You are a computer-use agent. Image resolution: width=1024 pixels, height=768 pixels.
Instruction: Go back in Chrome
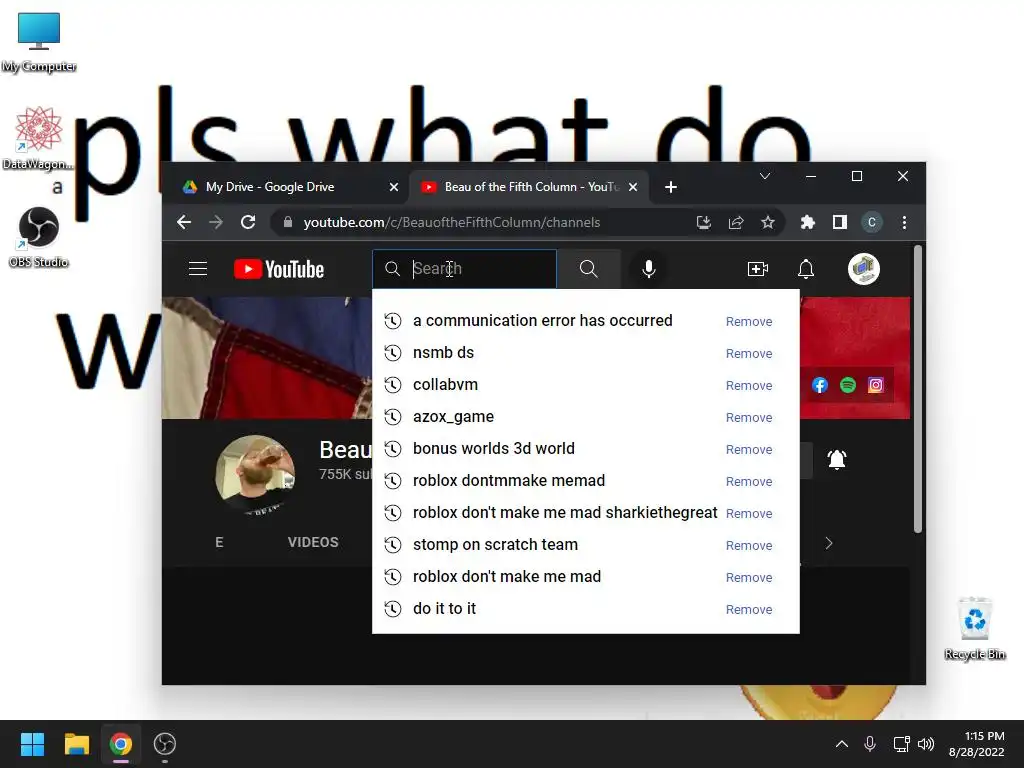pyautogui.click(x=184, y=222)
